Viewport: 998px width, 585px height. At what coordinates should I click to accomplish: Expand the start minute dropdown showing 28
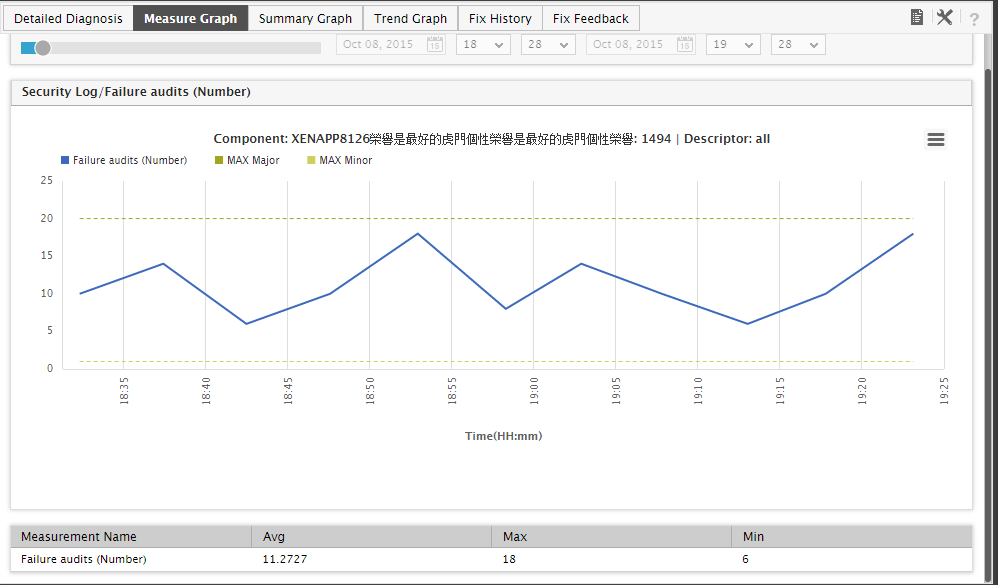[548, 45]
